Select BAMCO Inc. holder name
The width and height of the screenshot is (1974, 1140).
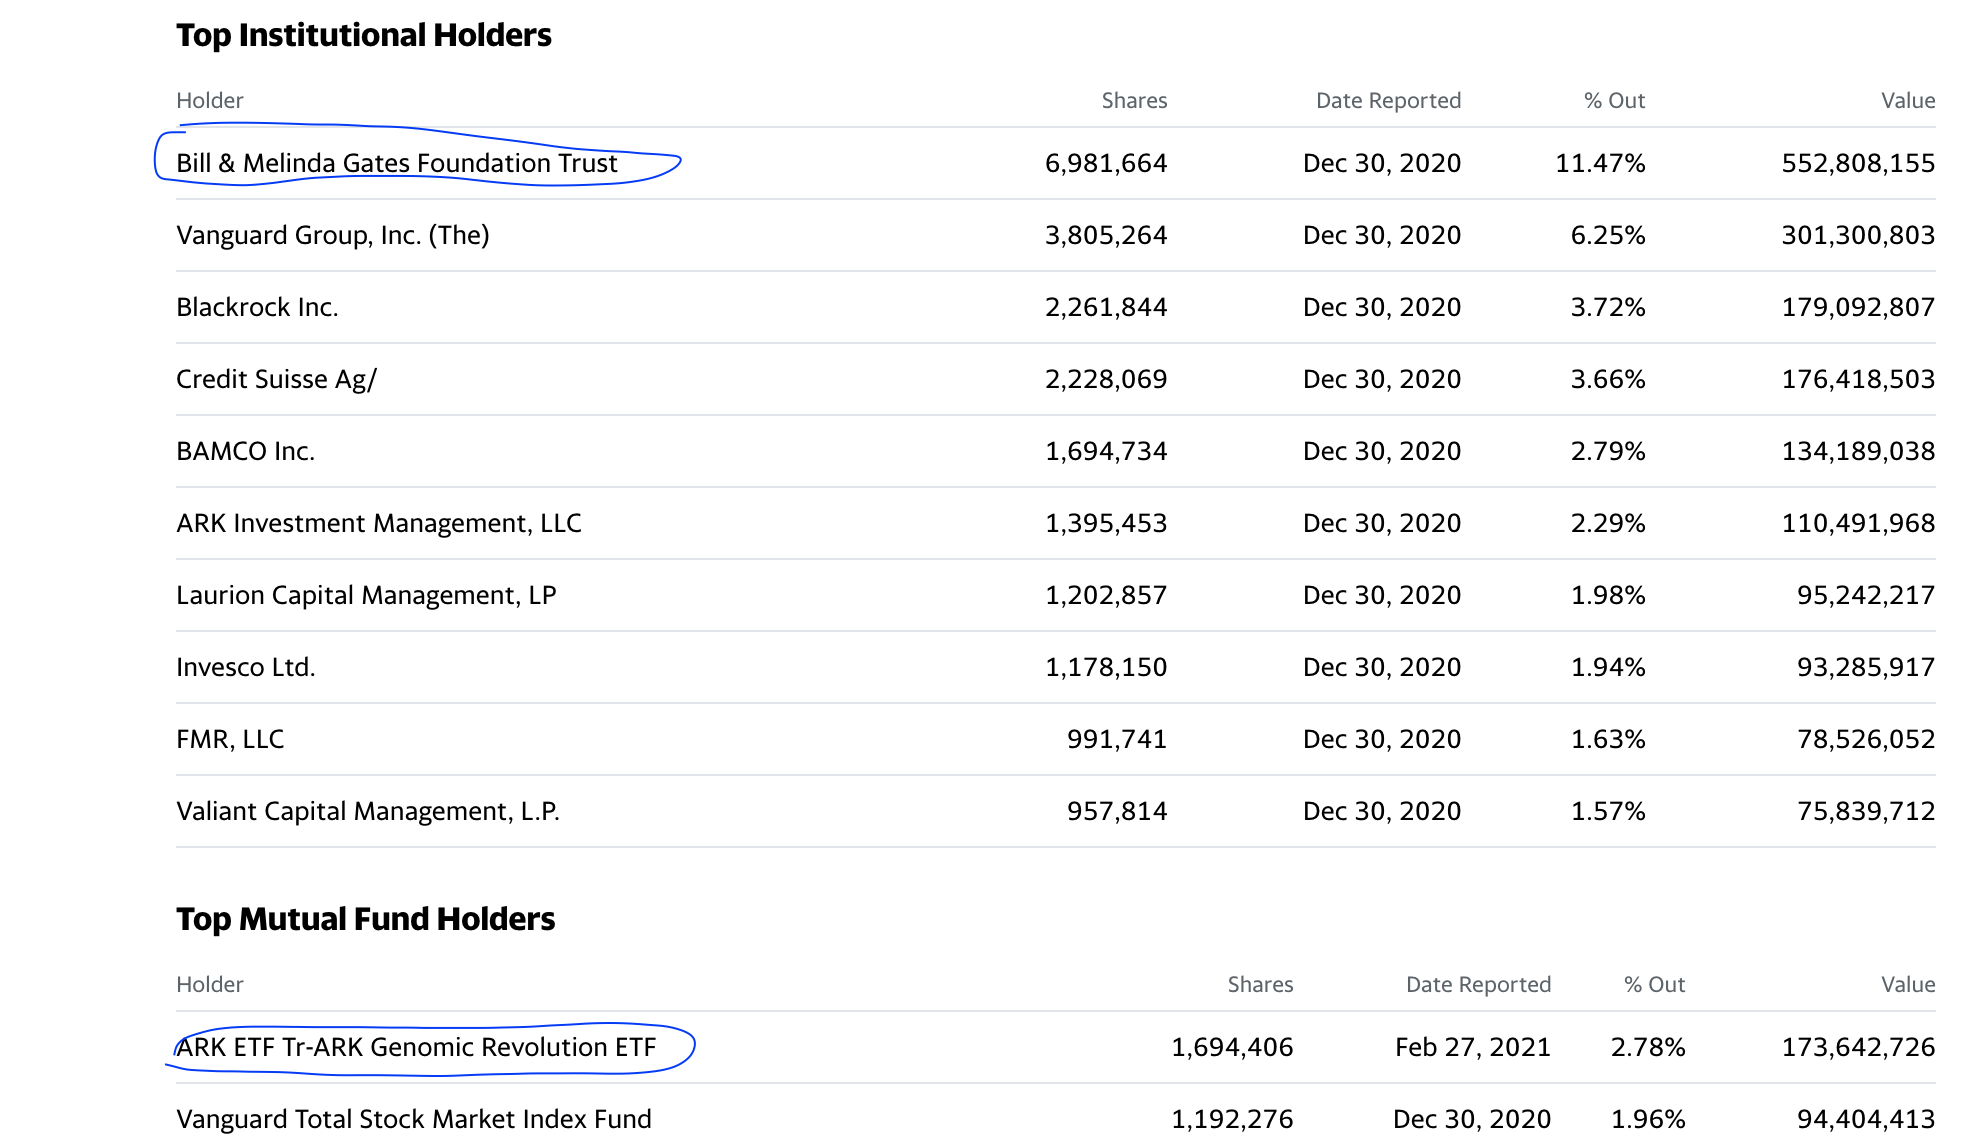pos(245,451)
